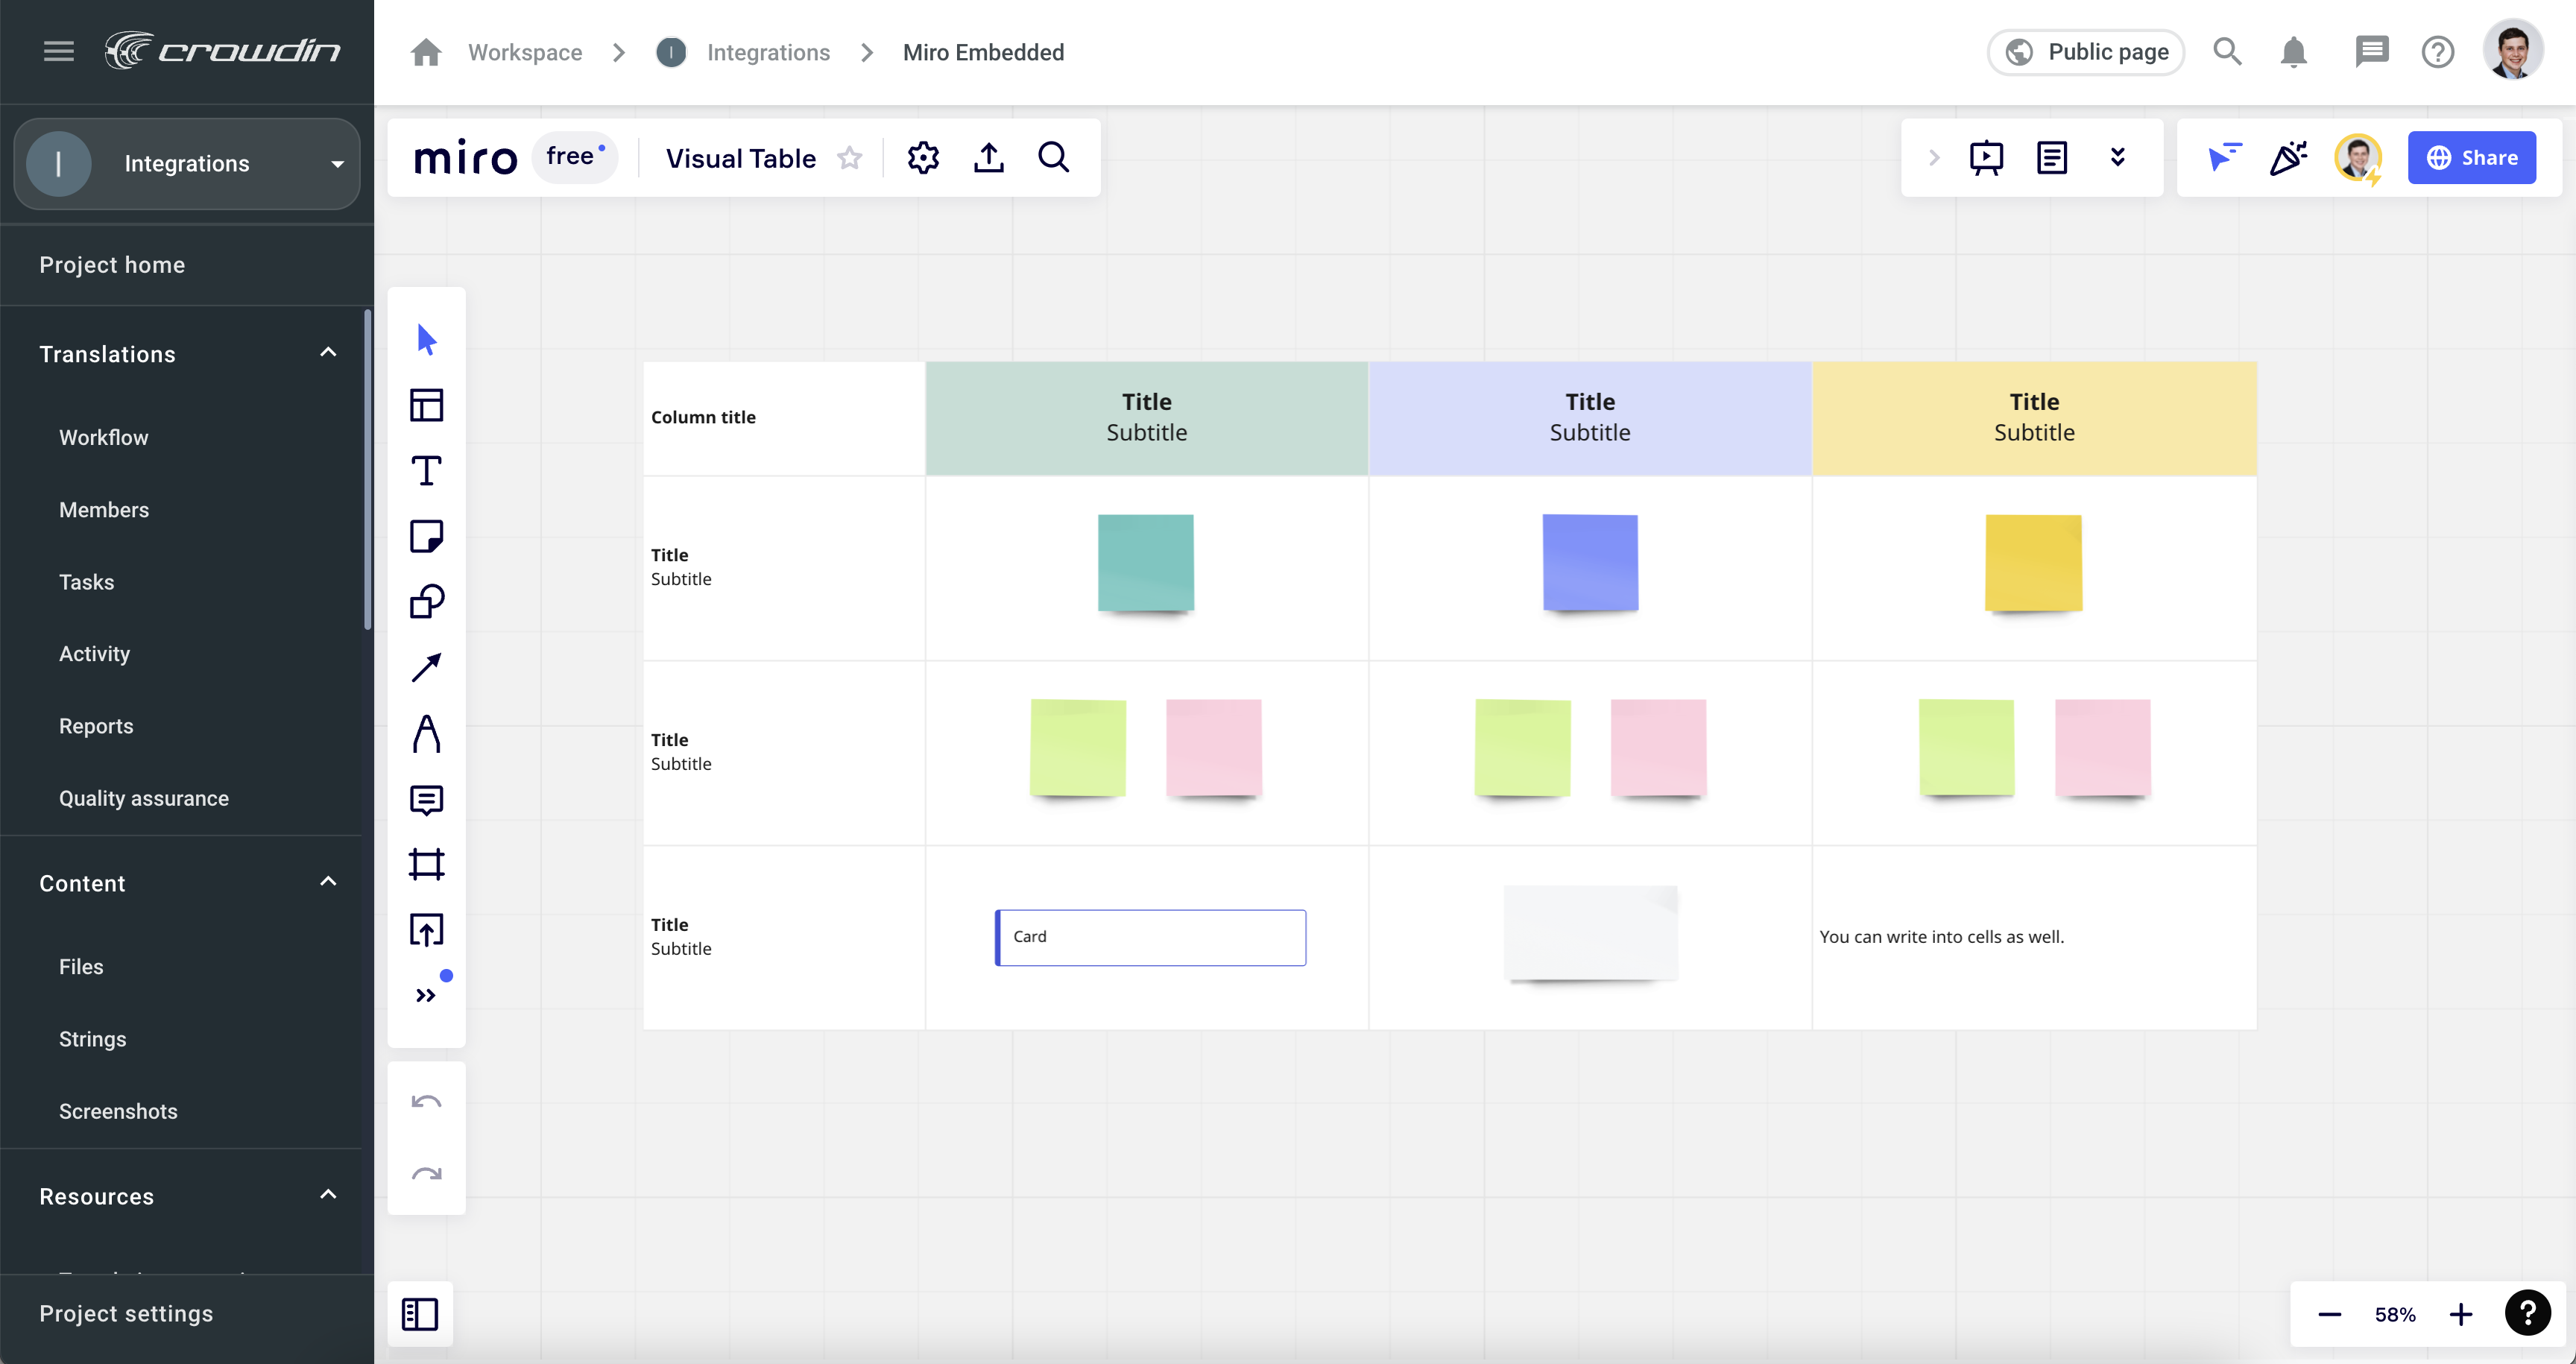This screenshot has height=1364, width=2576.
Task: Star the Visual Table board
Action: click(850, 158)
